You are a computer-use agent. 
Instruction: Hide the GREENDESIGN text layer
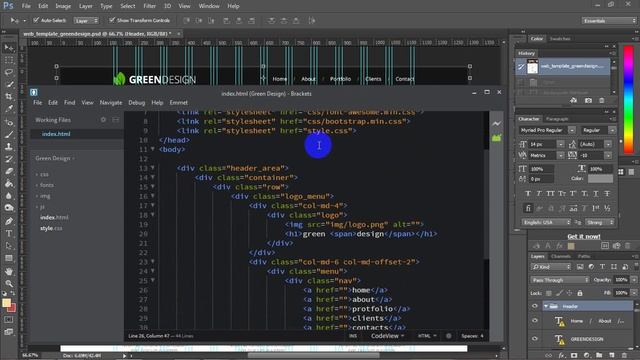tap(535, 339)
